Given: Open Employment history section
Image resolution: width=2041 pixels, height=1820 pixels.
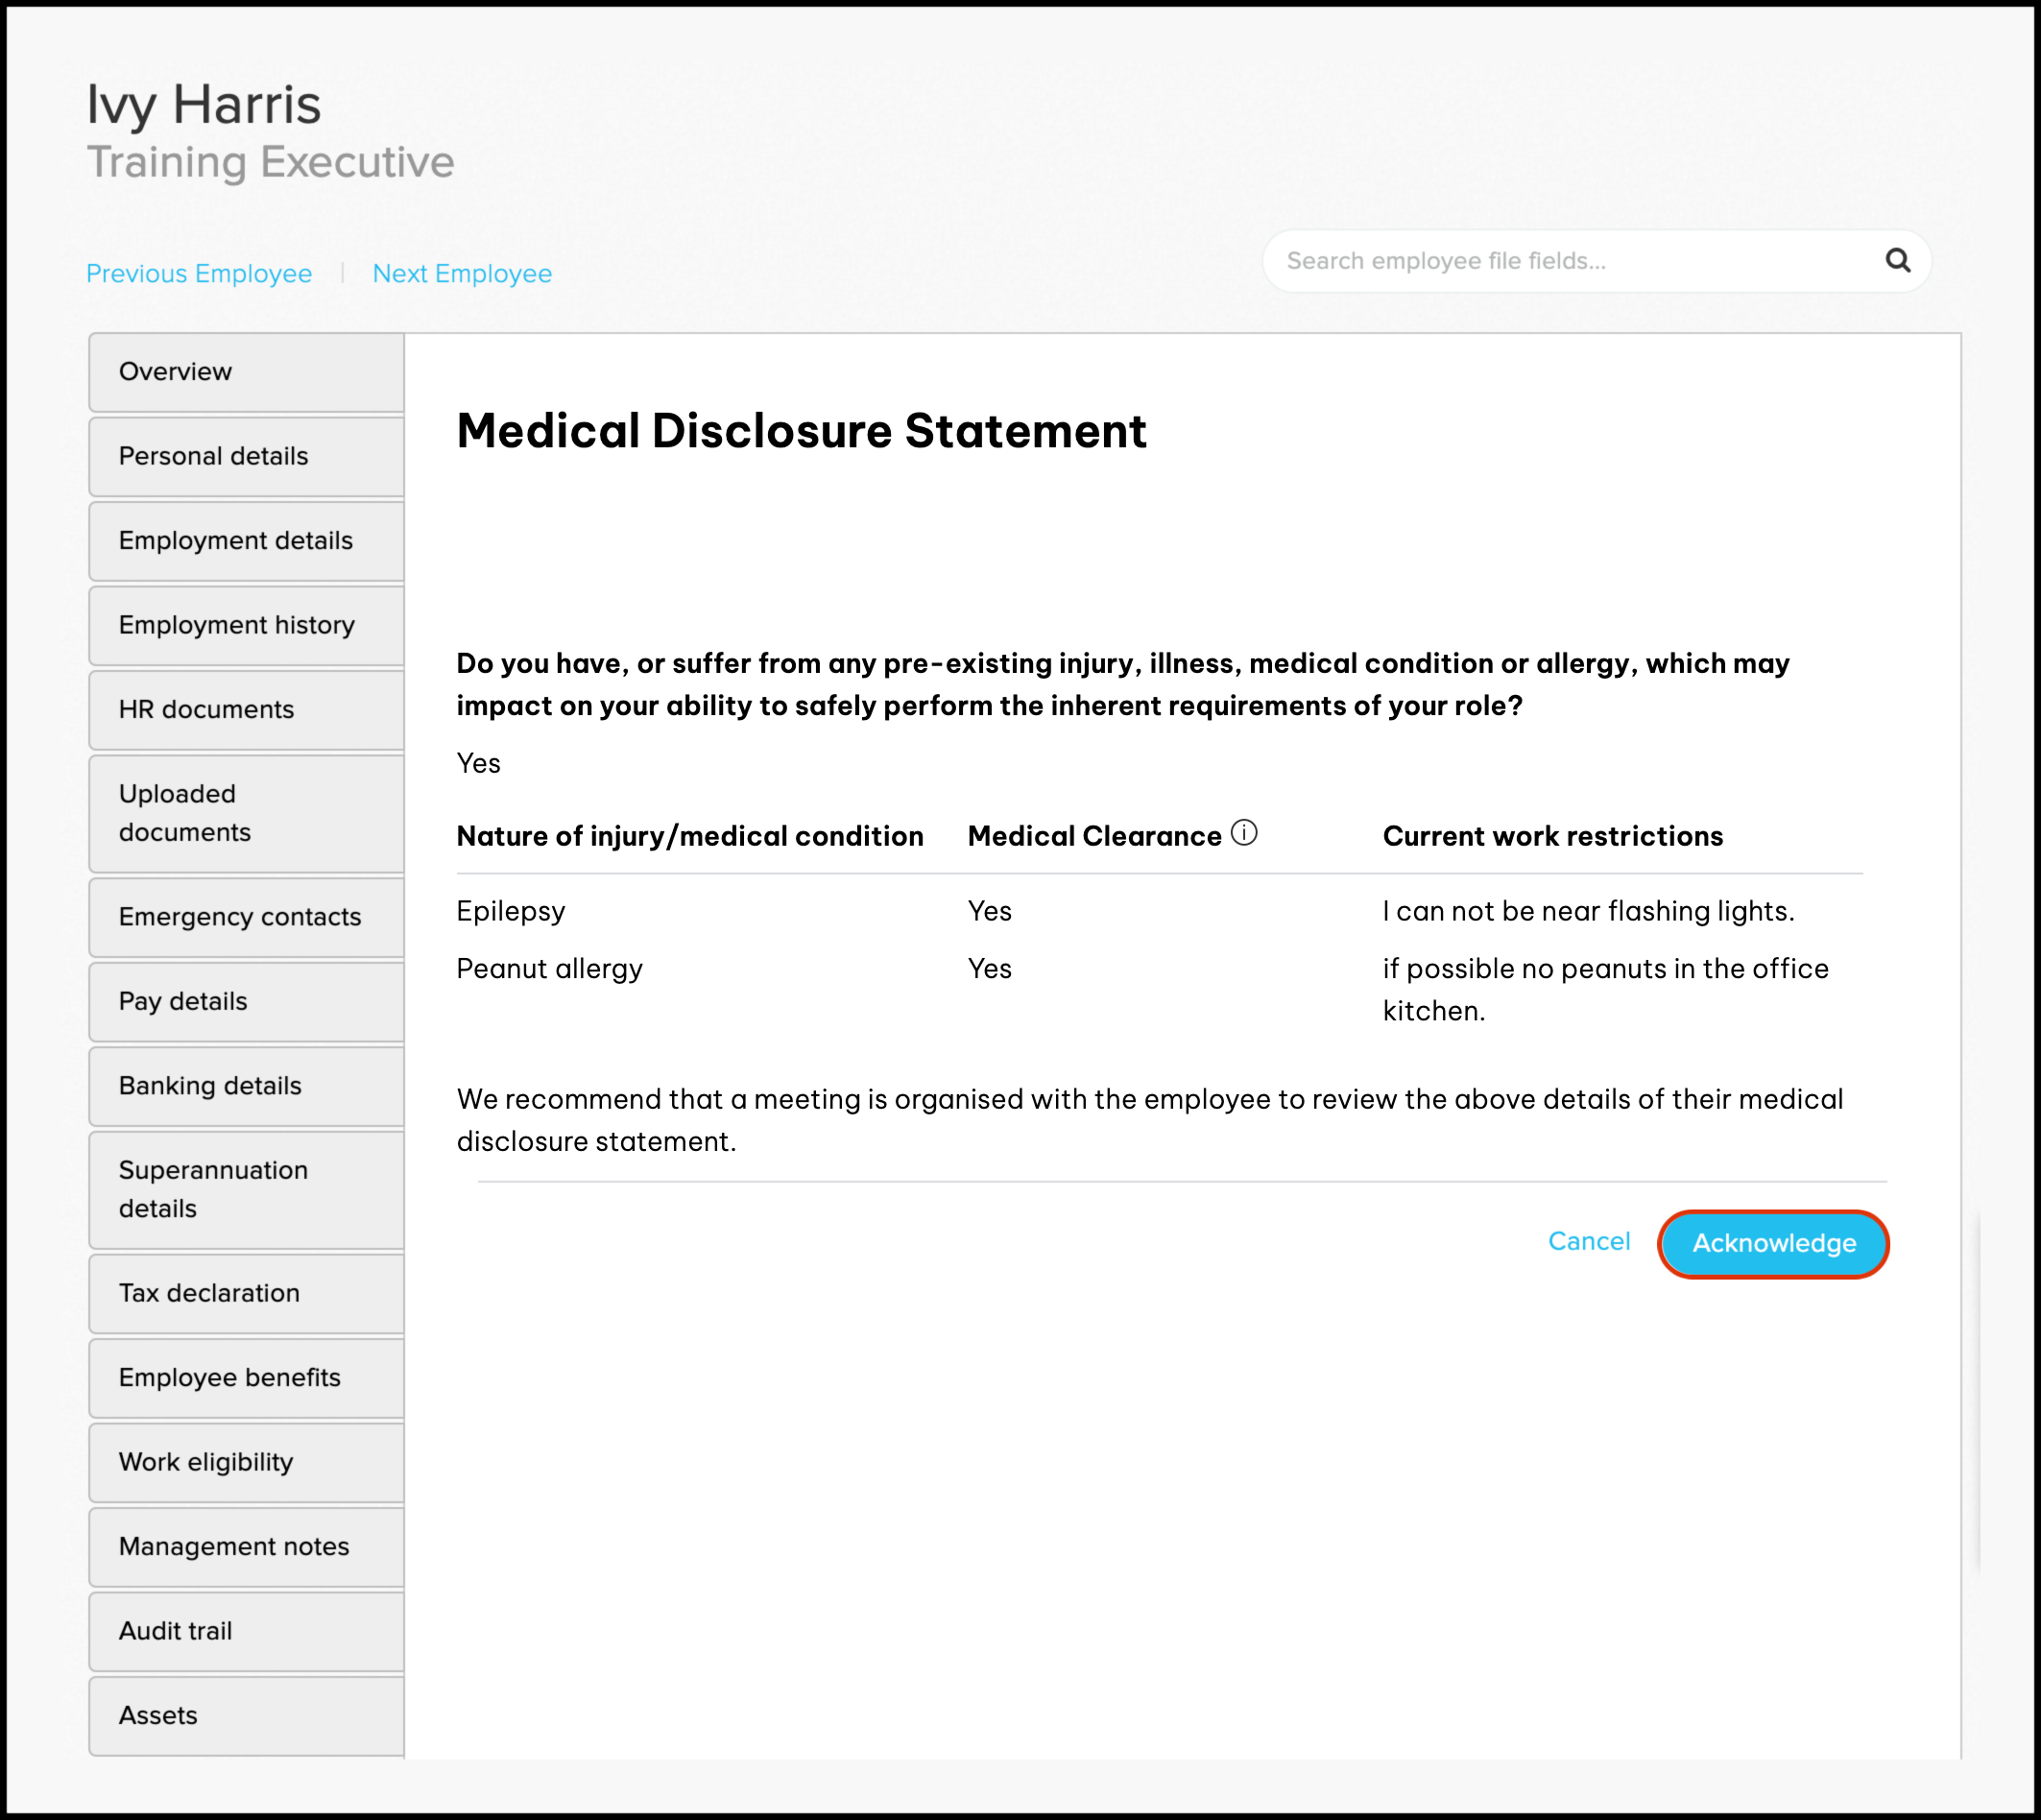Looking at the screenshot, I should (x=247, y=626).
